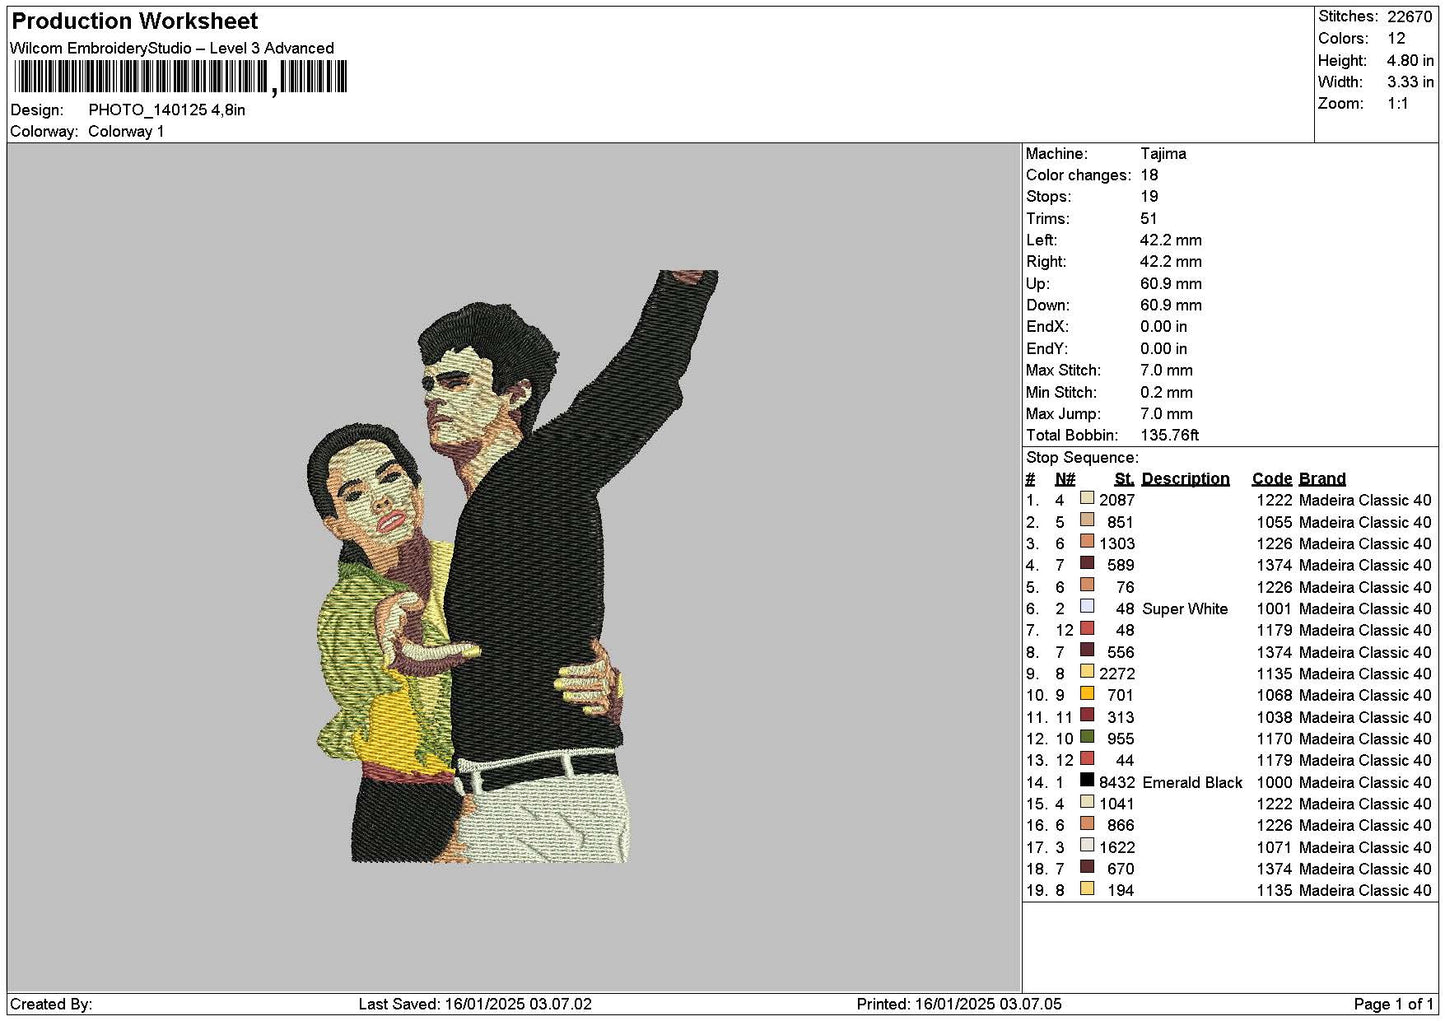The image size is (1445, 1021).
Task: Click the height value '4.80 in'
Action: point(1410,61)
